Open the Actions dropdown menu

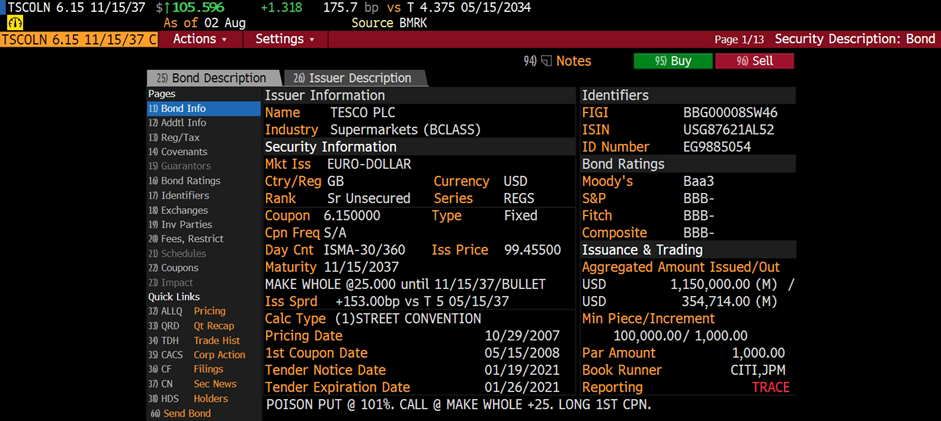(200, 39)
